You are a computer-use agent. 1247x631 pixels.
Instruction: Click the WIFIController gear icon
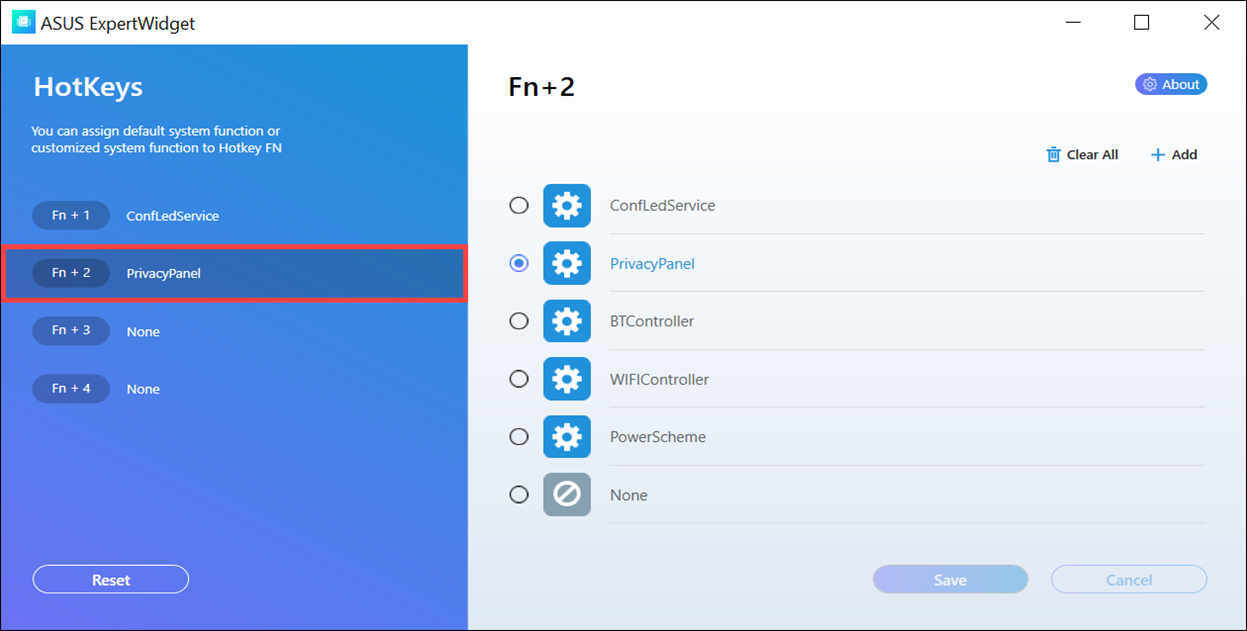pos(567,379)
